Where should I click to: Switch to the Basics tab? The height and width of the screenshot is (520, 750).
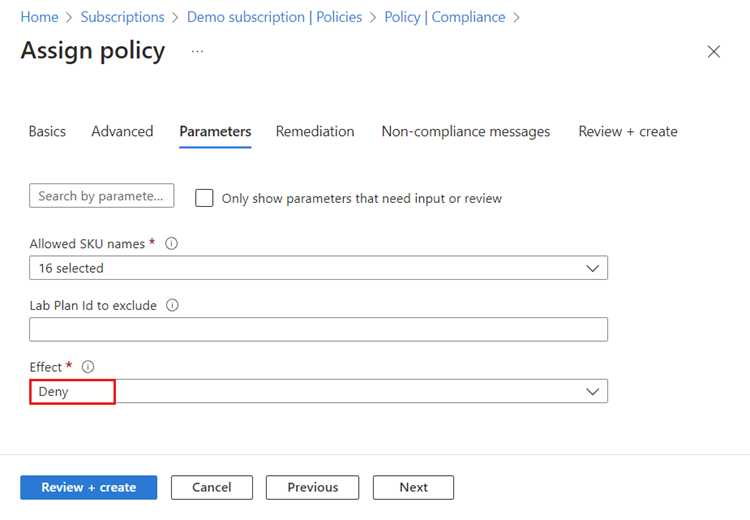[x=47, y=132]
